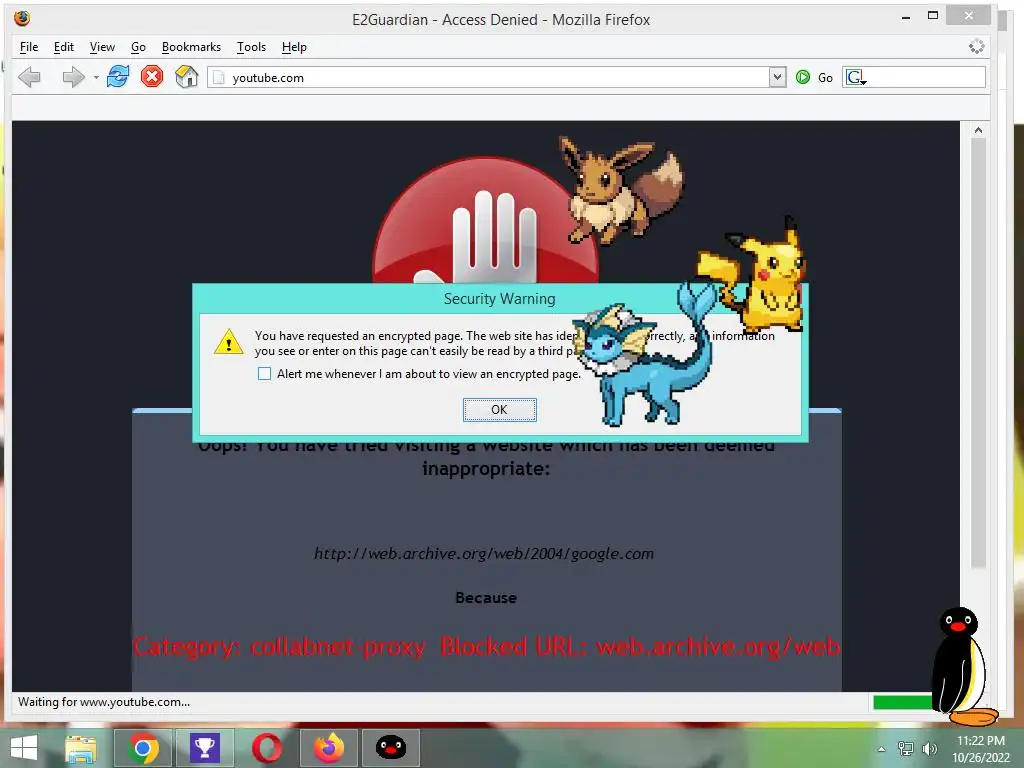Click the Forward arrow navigation button
Screen dimensions: 1024x768
tap(73, 77)
